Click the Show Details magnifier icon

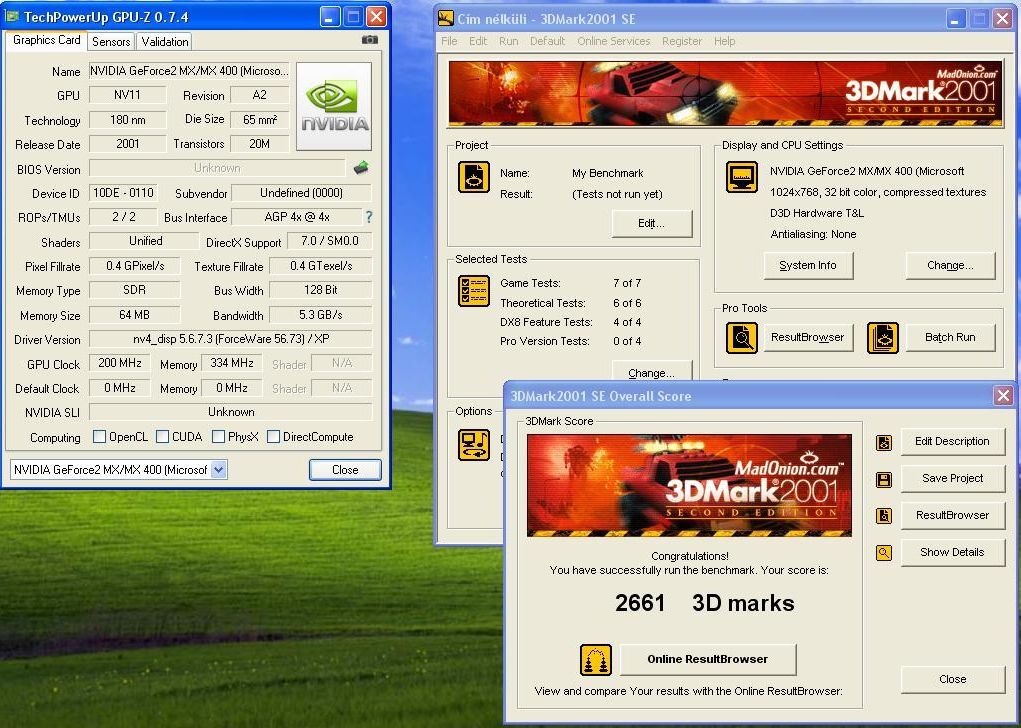pyautogui.click(x=884, y=553)
